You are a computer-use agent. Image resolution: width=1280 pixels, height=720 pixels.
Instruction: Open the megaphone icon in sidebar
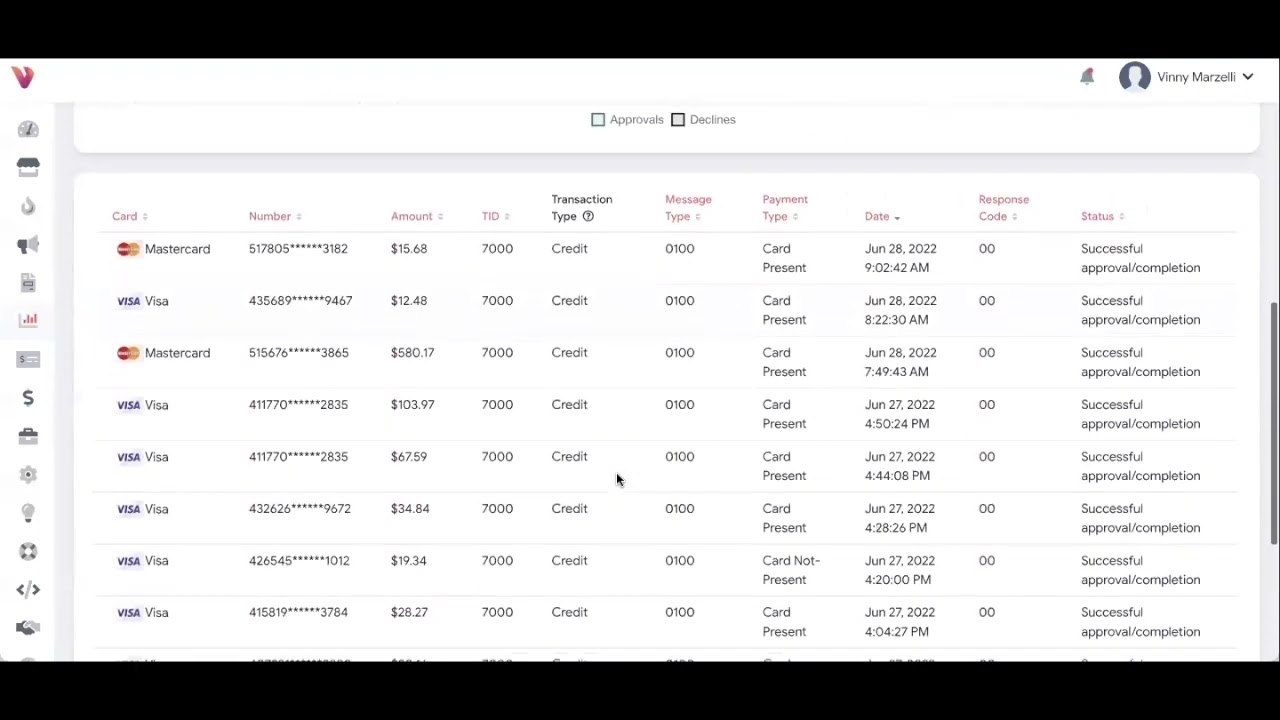[28, 245]
